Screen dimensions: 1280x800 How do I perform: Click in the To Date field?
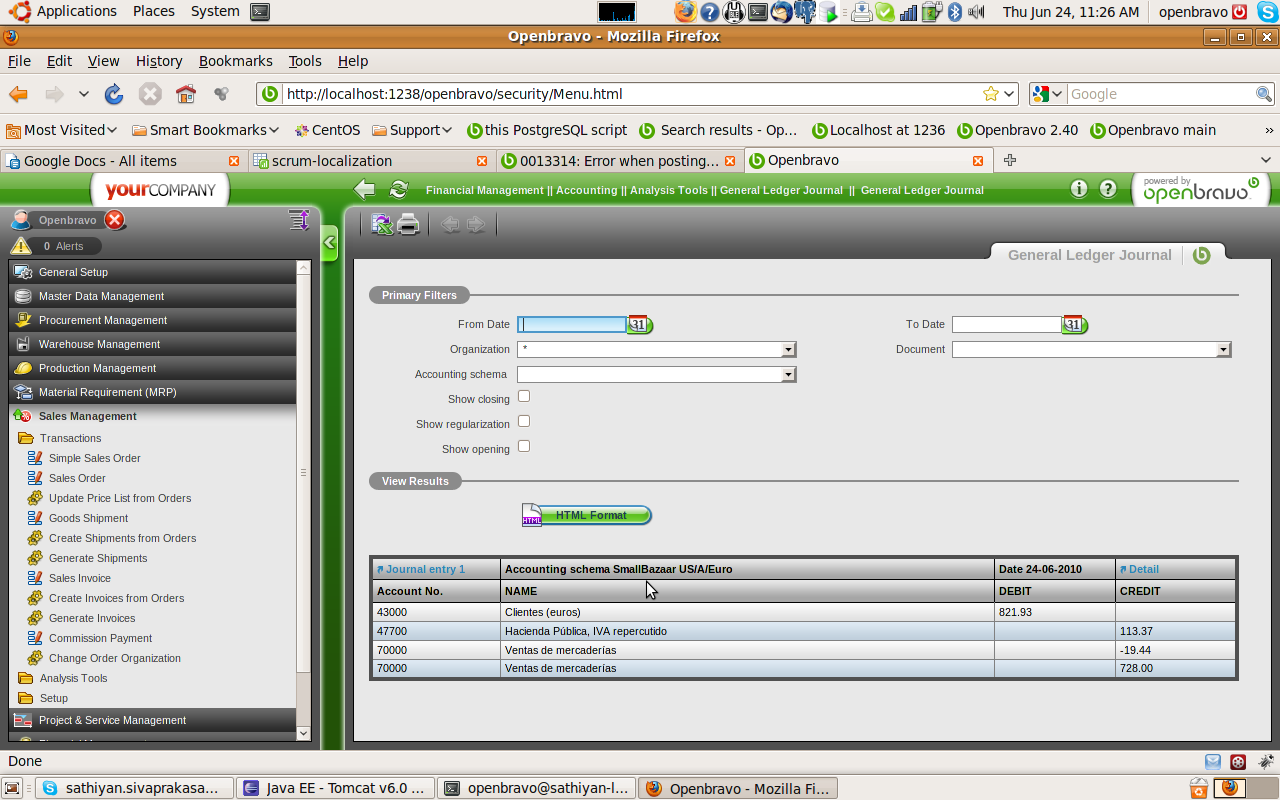pos(1007,324)
